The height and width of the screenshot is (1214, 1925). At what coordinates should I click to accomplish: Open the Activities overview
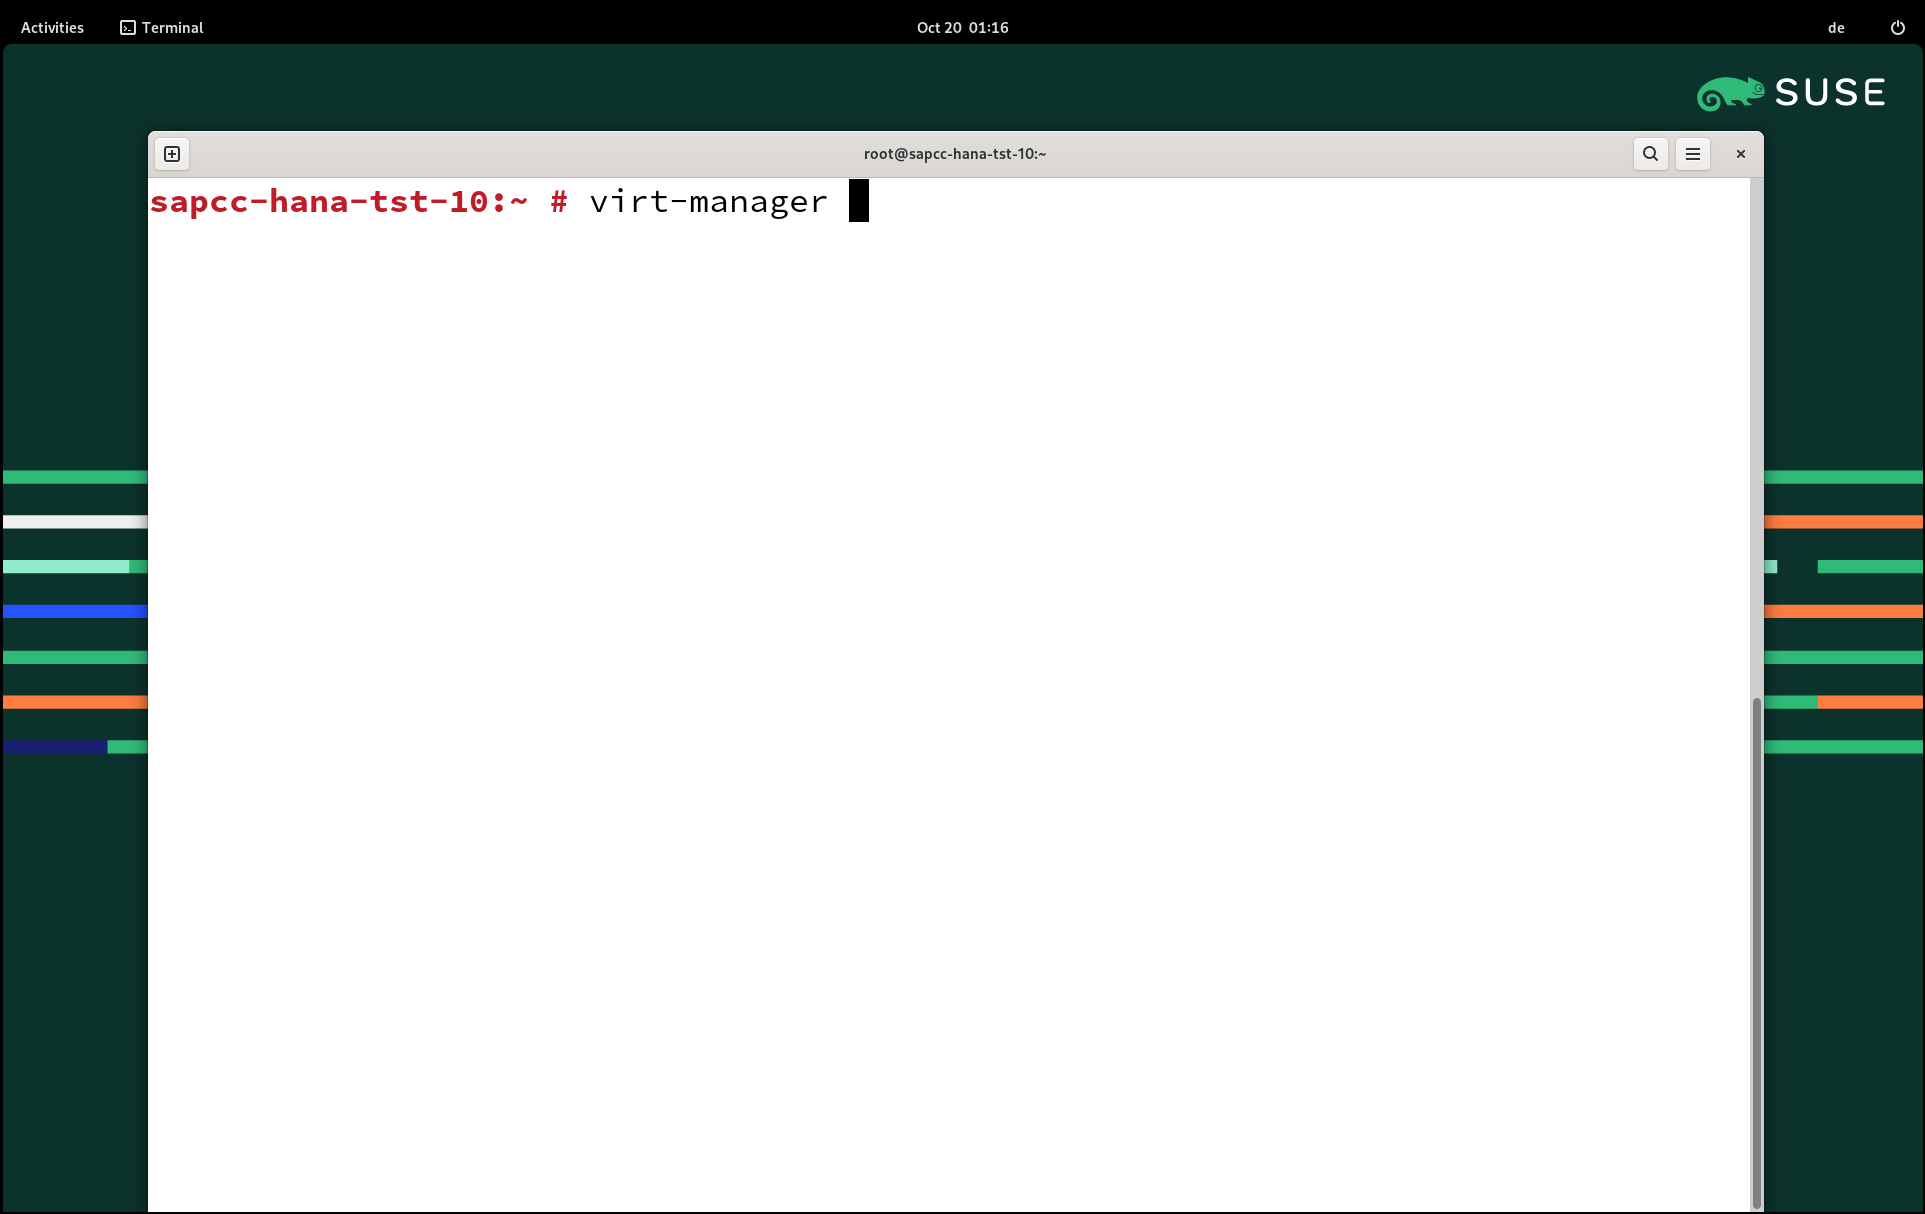click(x=51, y=27)
